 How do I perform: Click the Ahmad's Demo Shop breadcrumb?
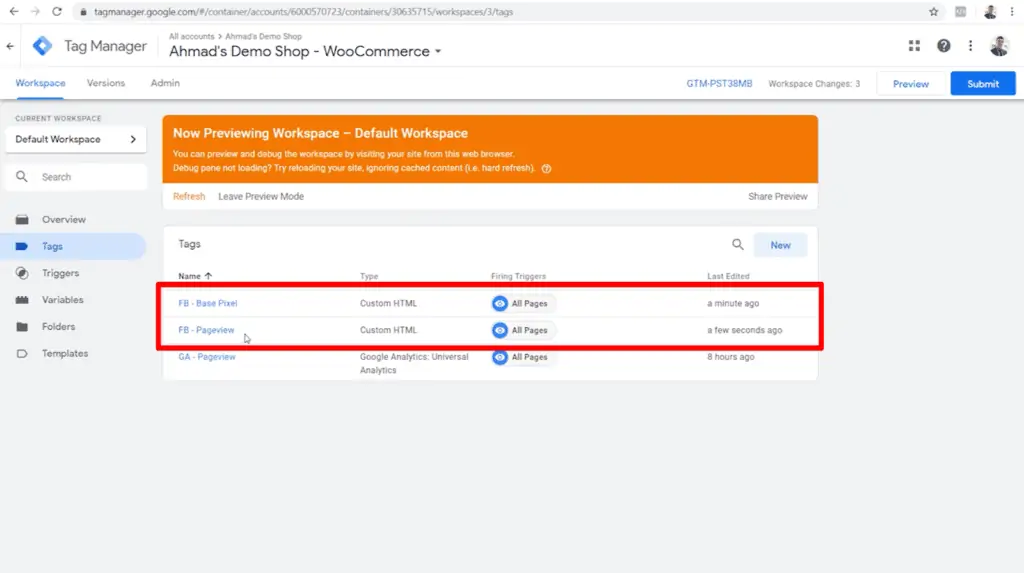(x=263, y=37)
